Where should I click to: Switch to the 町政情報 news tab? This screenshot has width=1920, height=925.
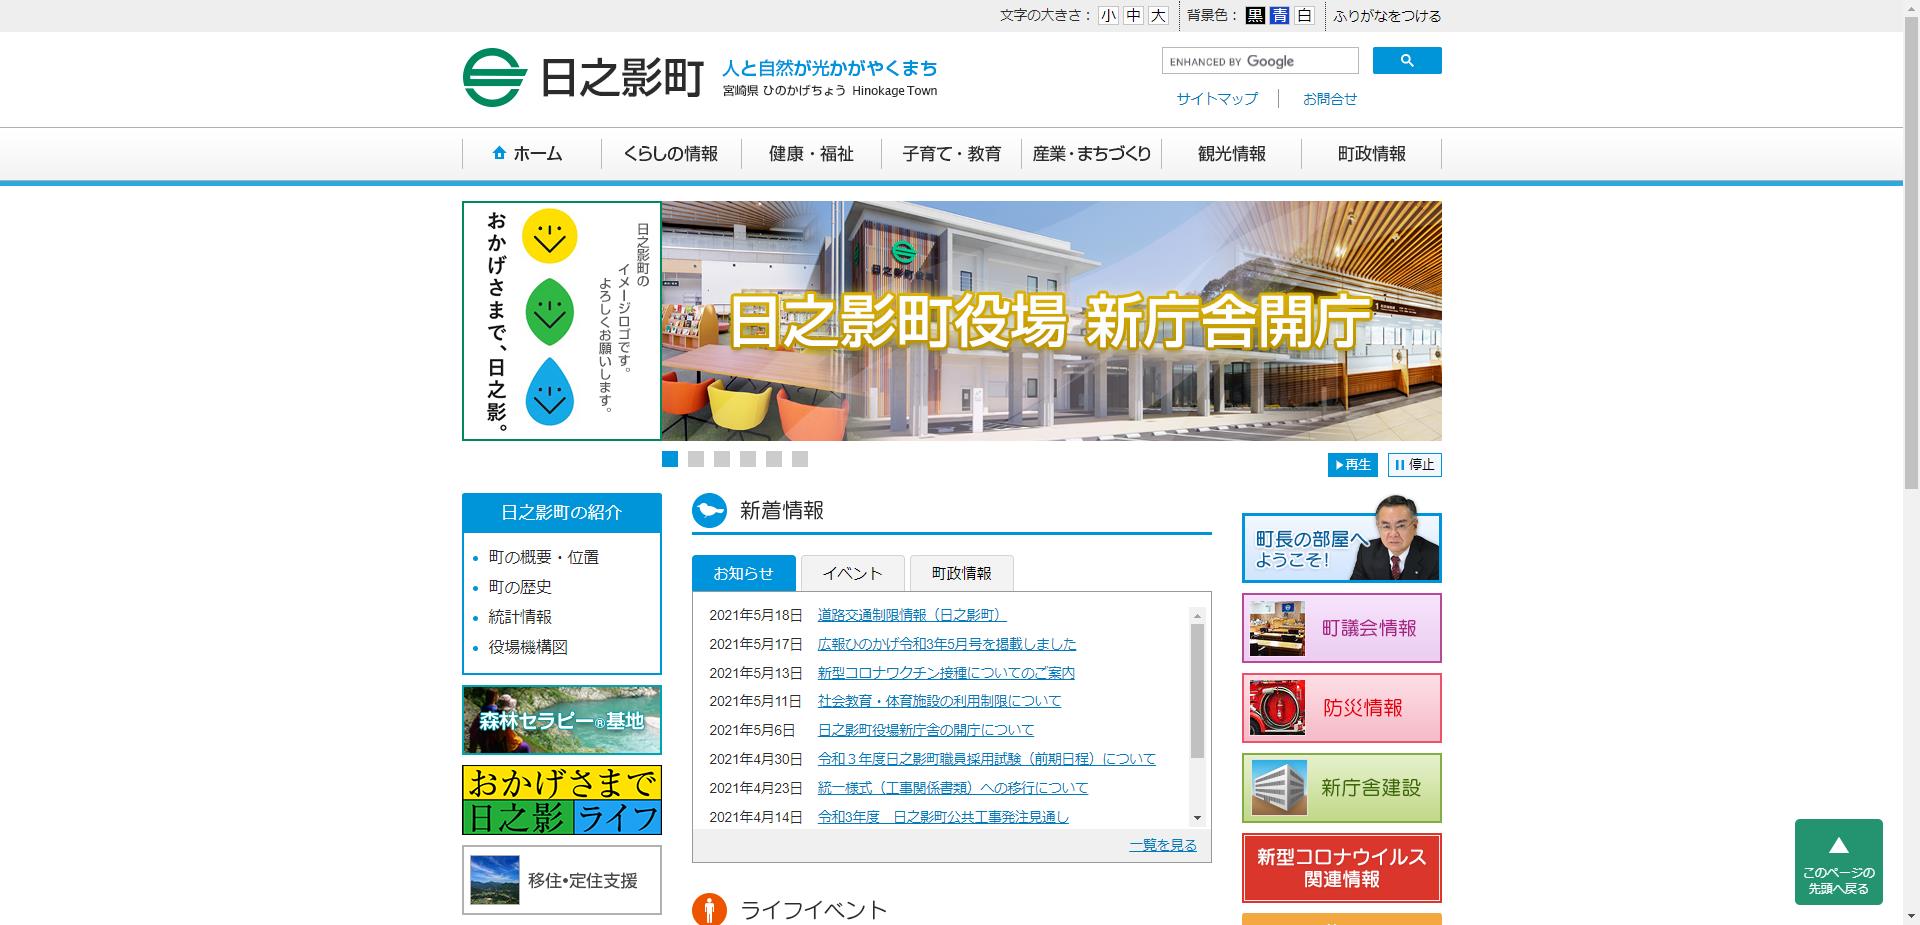coord(961,573)
